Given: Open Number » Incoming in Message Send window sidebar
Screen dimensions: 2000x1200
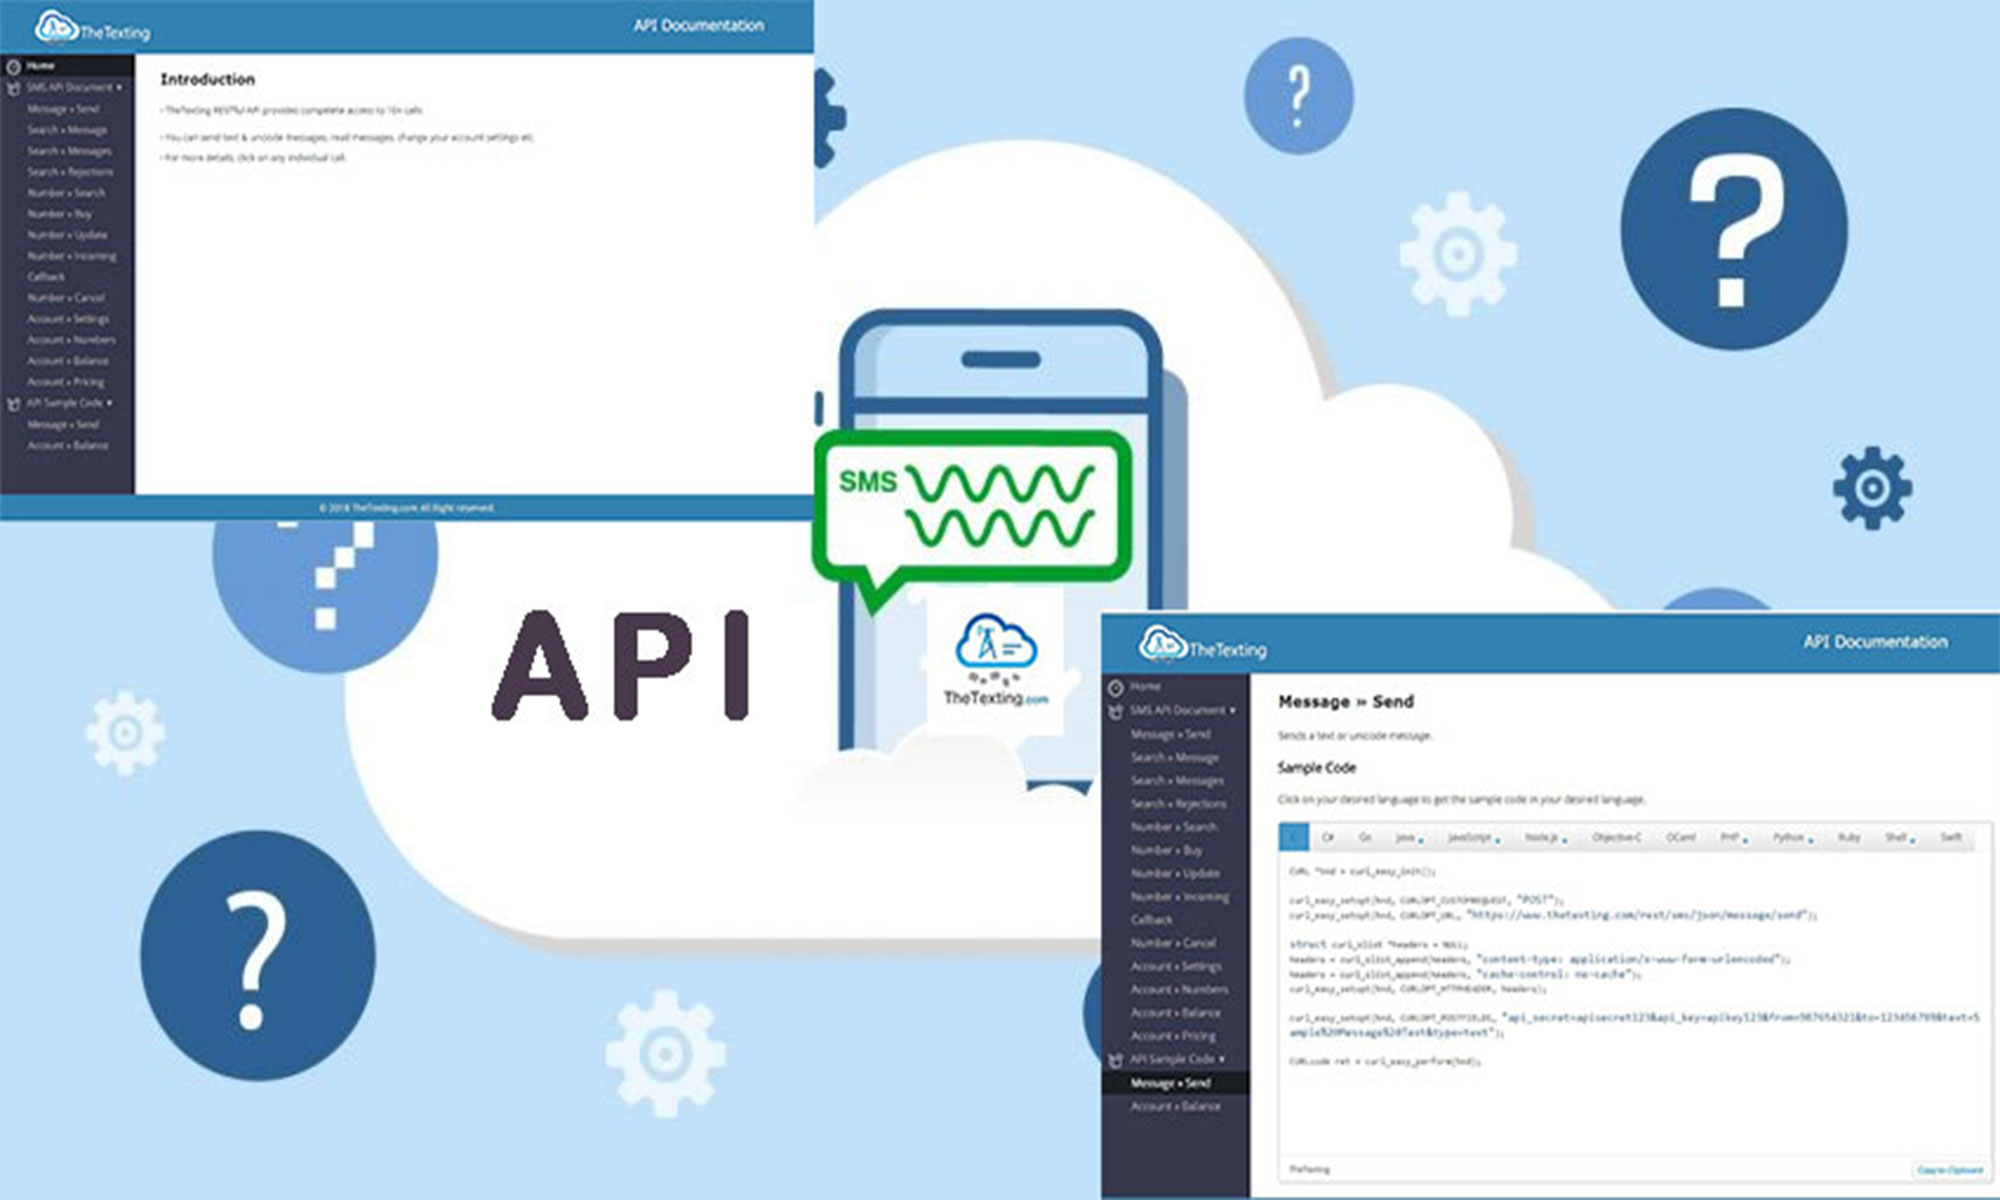Looking at the screenshot, I should click(x=1180, y=897).
